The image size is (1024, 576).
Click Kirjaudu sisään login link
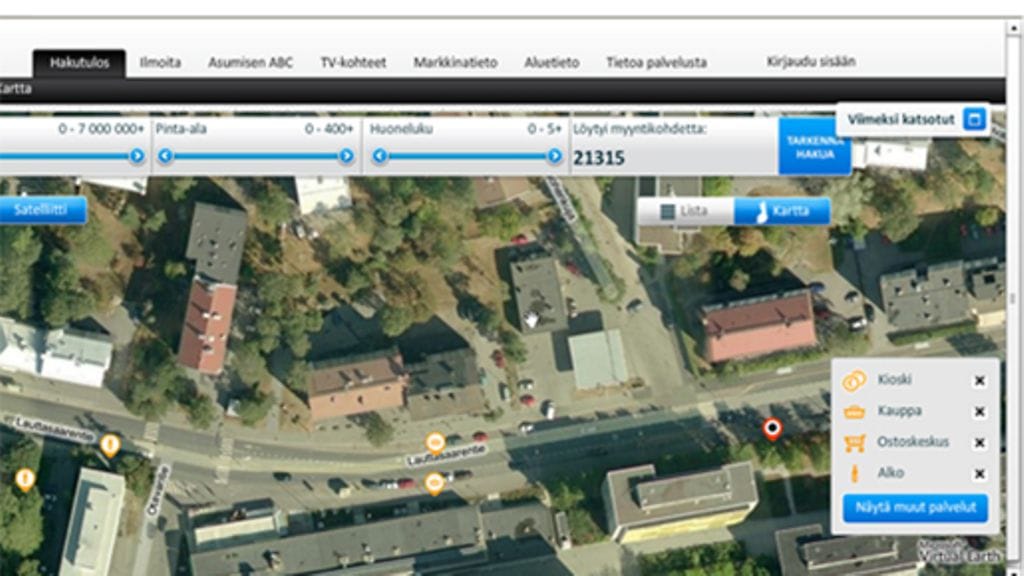pyautogui.click(x=811, y=61)
